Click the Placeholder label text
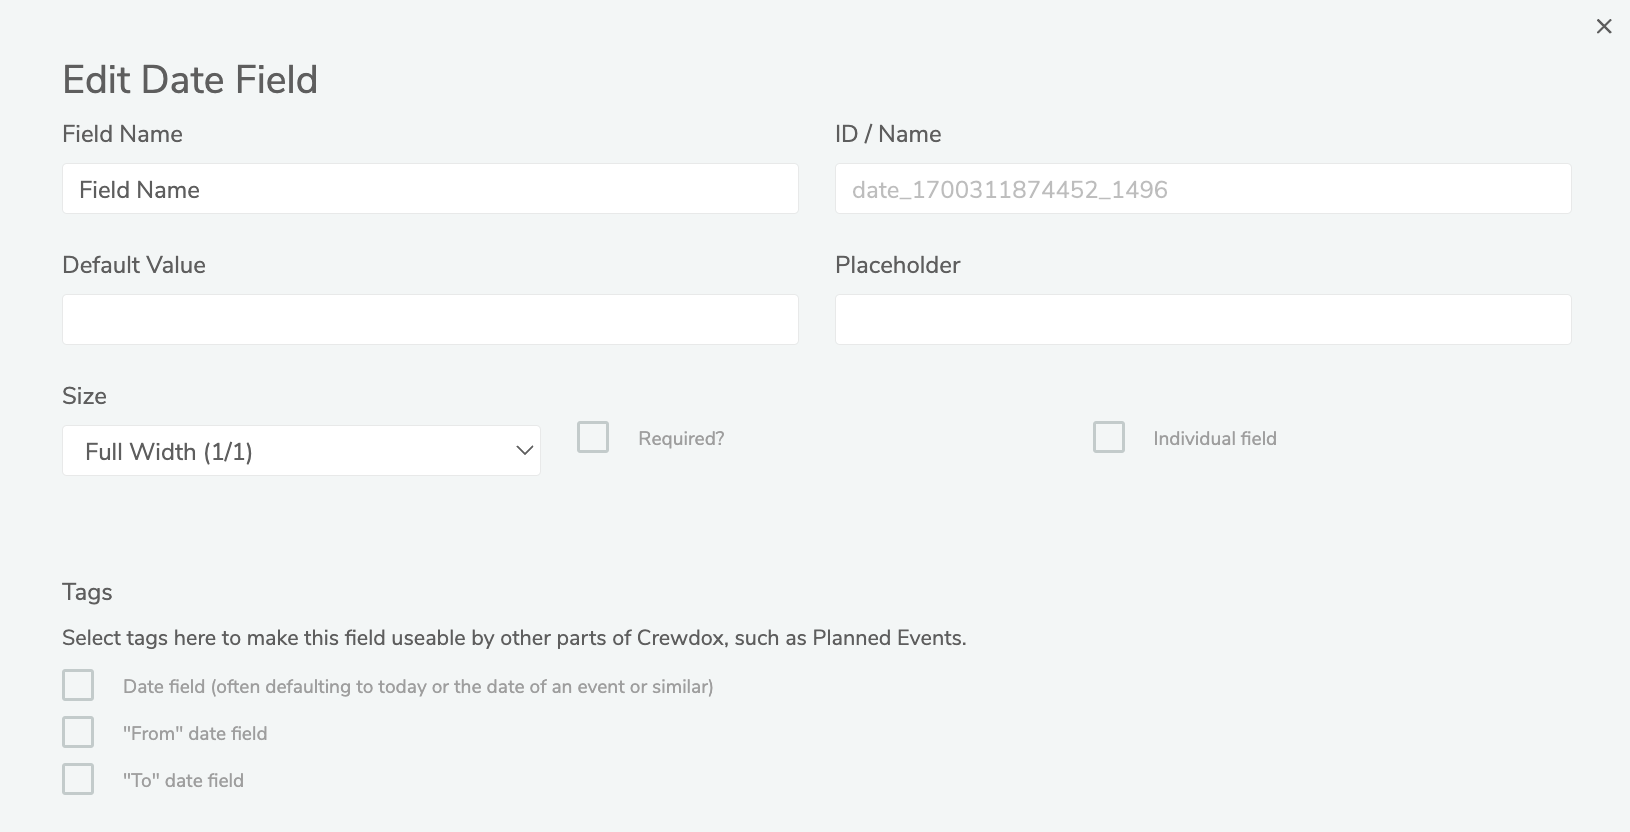This screenshot has height=832, width=1630. pos(897,265)
